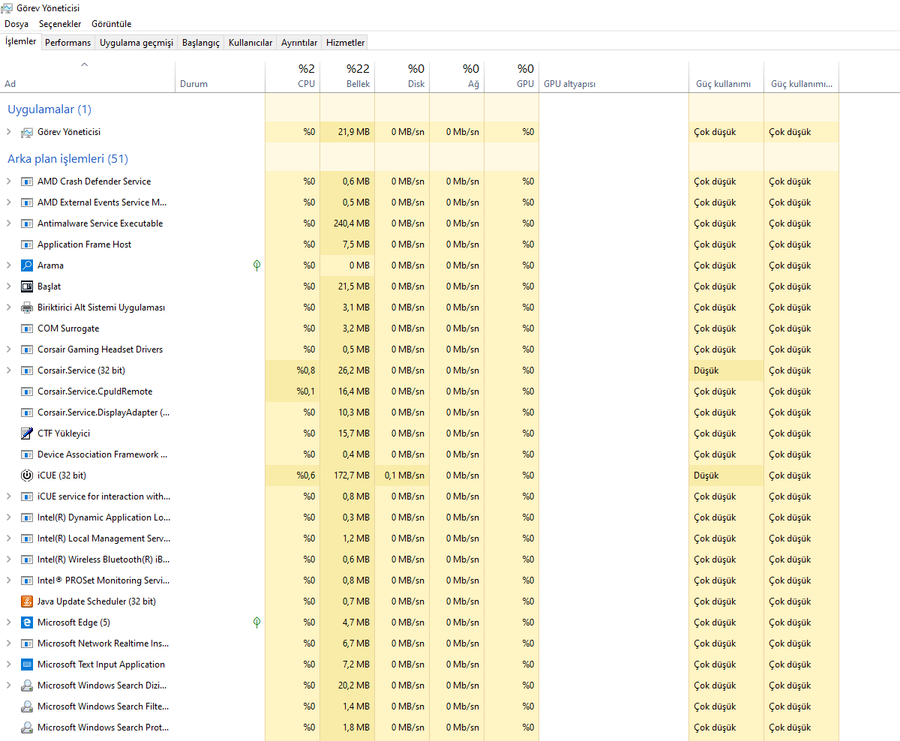Click the COM Surrogate icon
900x741 pixels.
[26, 328]
